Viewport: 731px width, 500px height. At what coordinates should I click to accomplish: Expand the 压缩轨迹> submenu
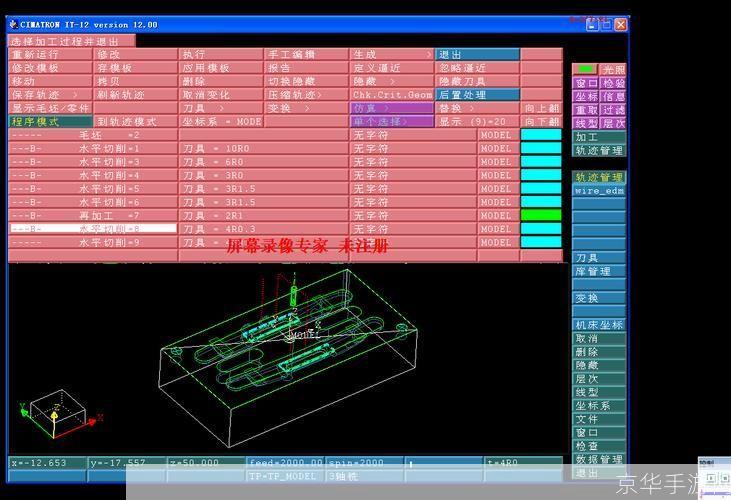tap(306, 95)
